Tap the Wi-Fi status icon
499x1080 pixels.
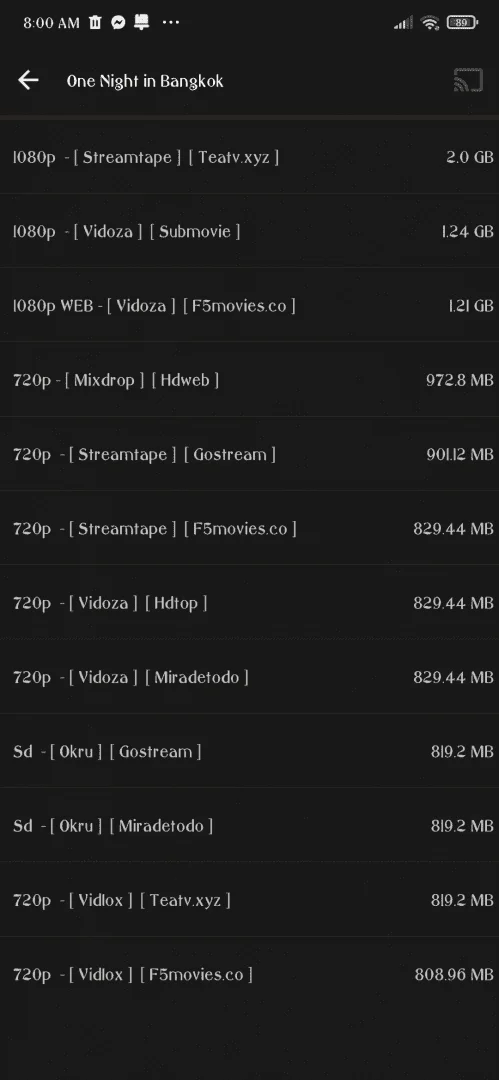click(430, 23)
